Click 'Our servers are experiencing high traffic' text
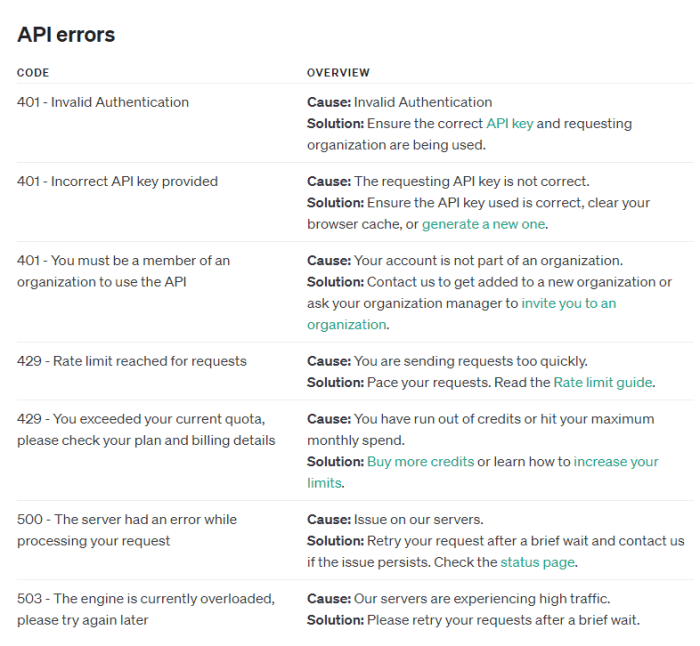The width and height of the screenshot is (700, 646). pos(482,599)
